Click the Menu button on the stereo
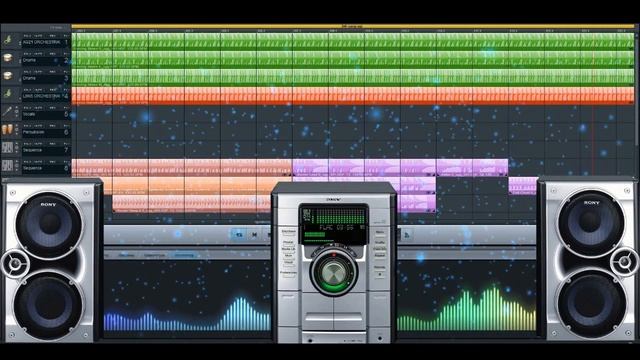The image size is (640, 360). (380, 234)
